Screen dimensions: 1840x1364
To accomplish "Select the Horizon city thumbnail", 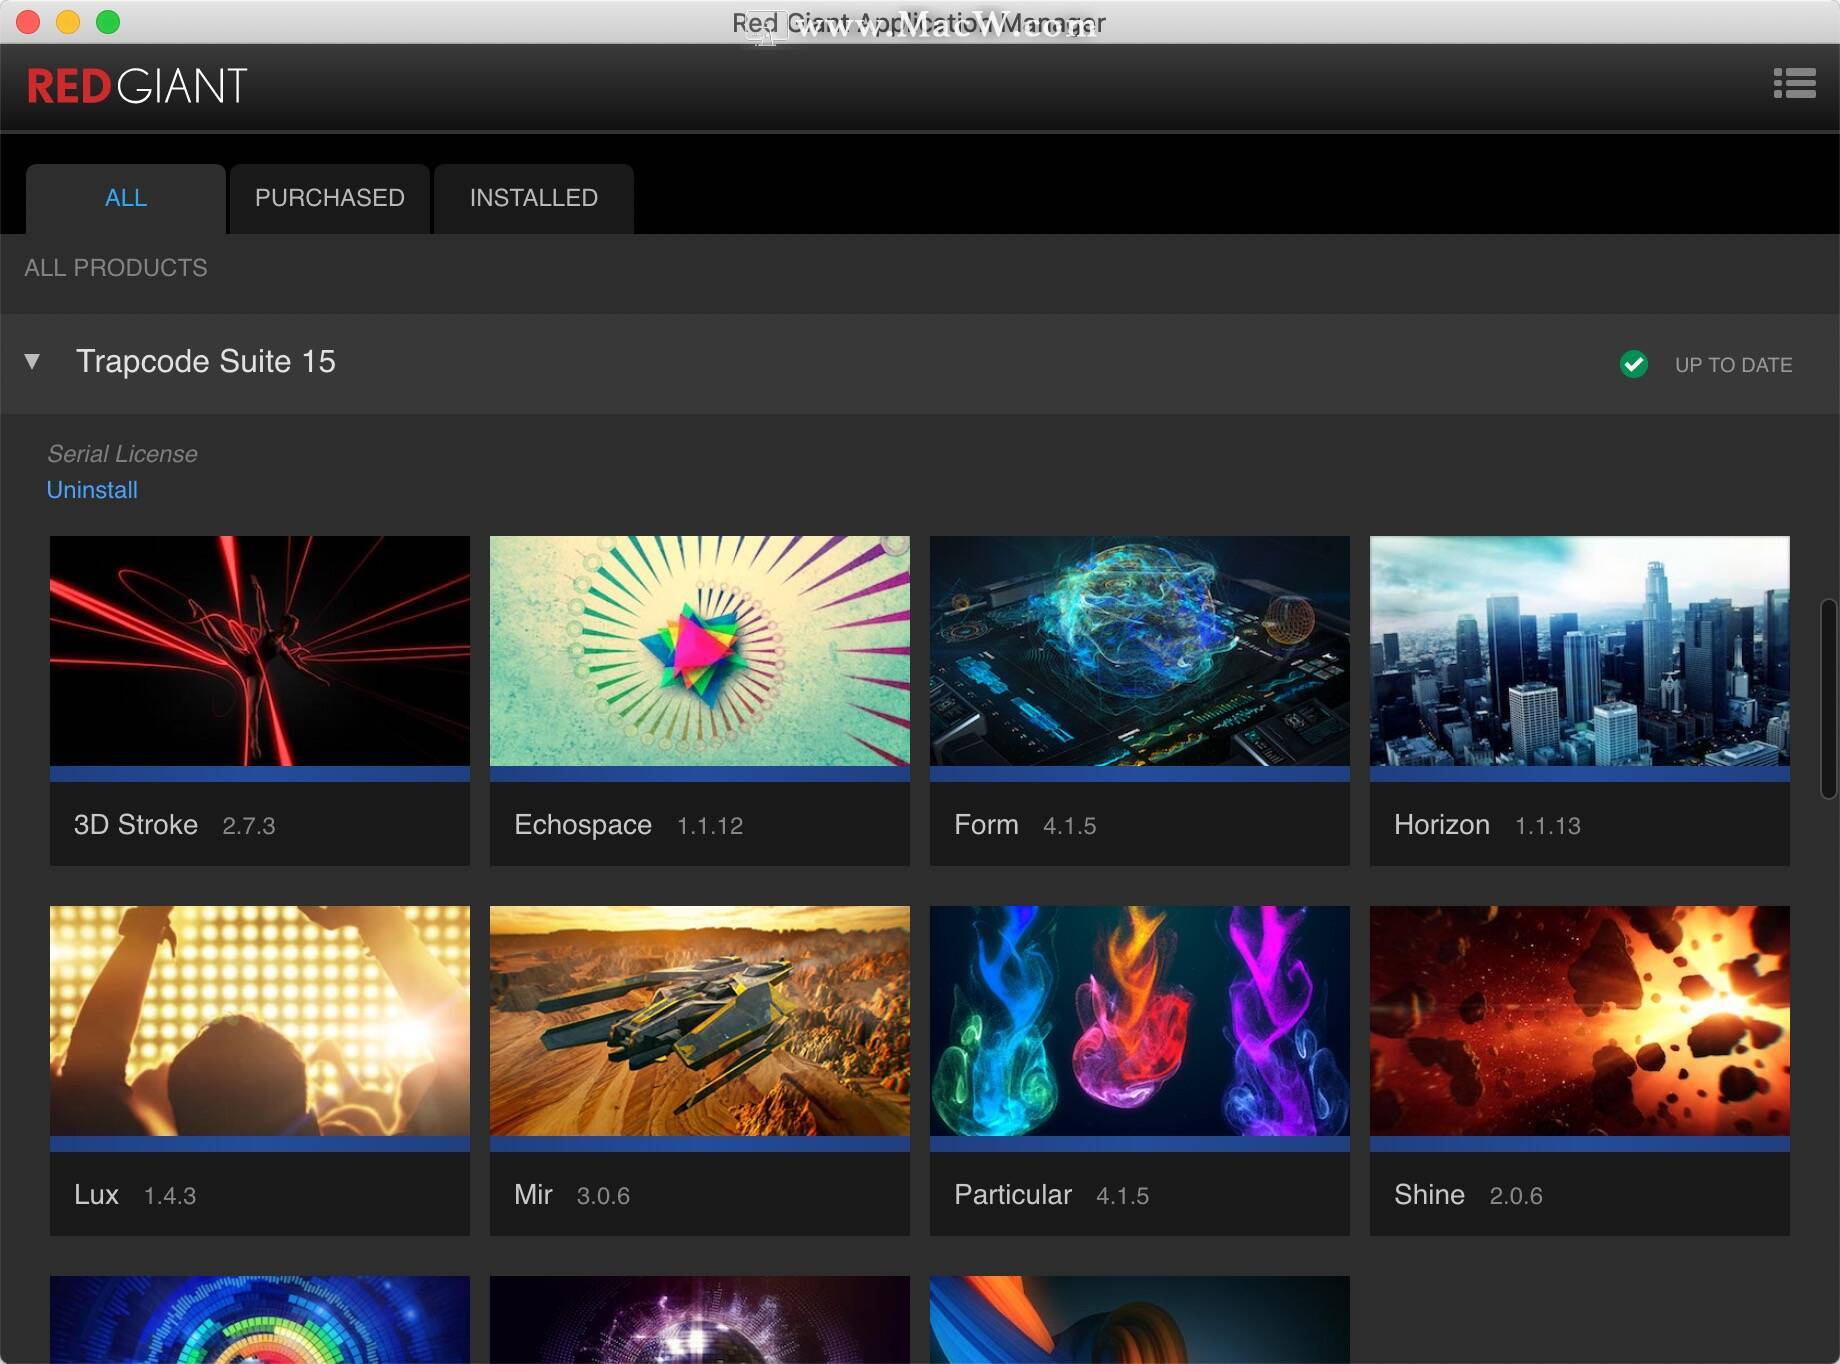I will [1580, 651].
